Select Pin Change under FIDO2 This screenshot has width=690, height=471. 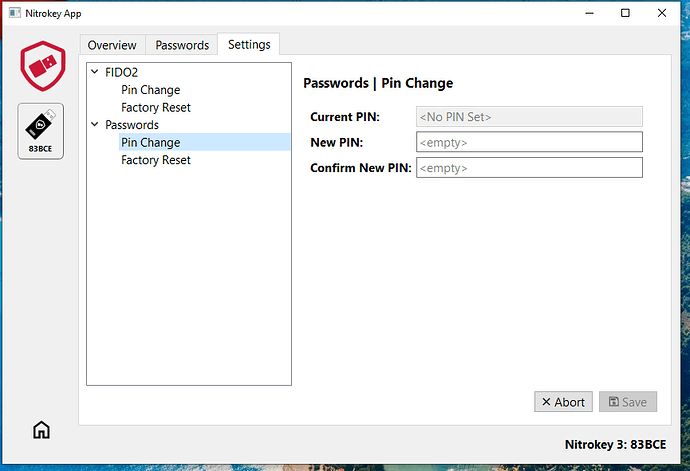point(151,90)
